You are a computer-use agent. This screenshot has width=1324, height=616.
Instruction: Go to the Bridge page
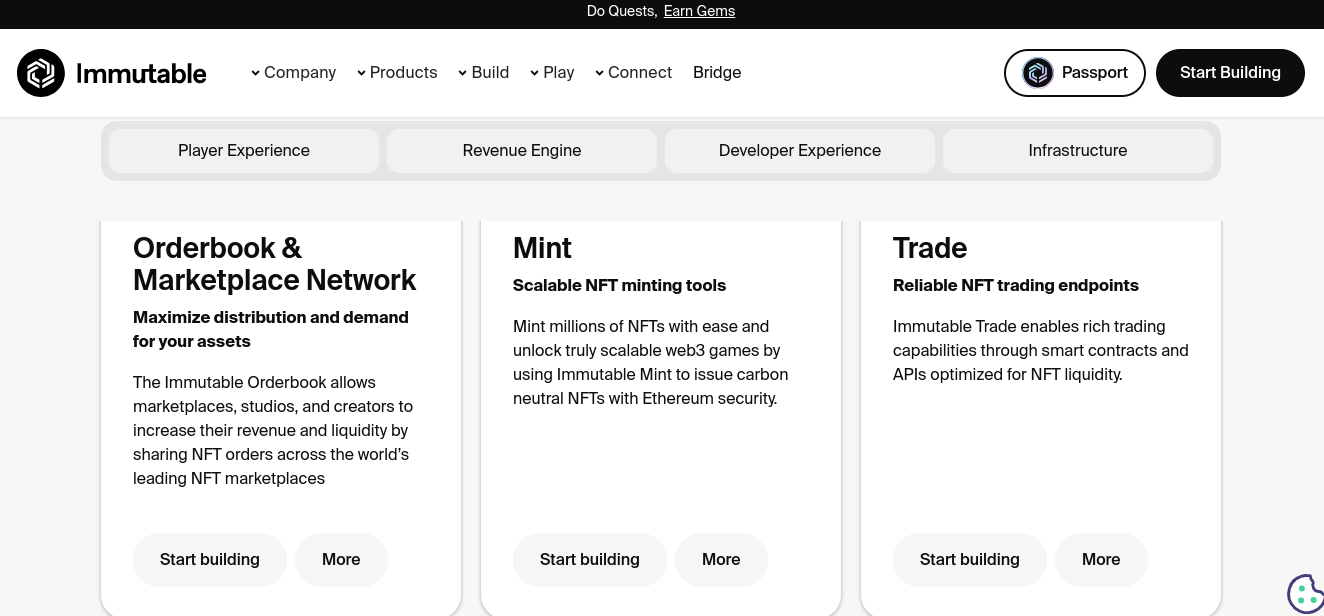tap(717, 73)
